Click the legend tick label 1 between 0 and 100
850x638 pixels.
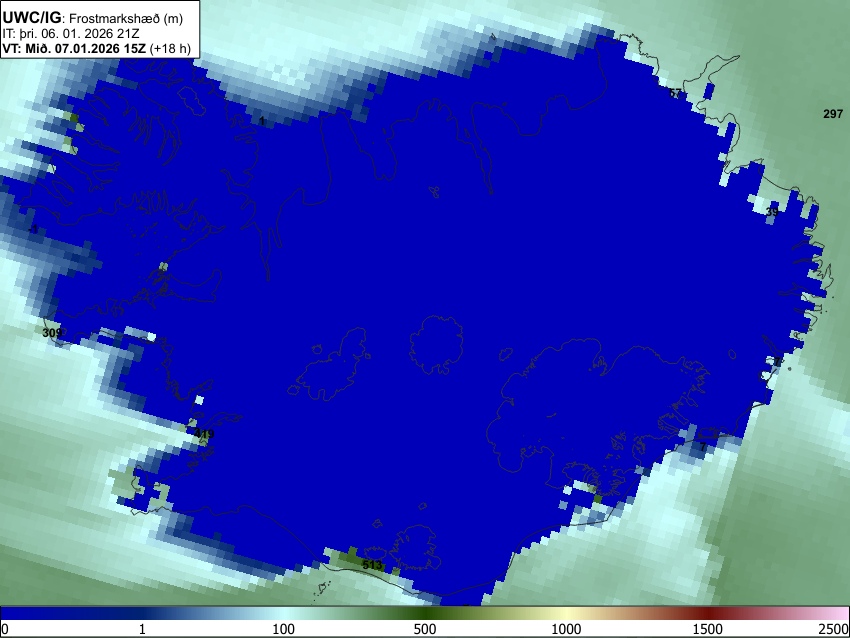(x=142, y=629)
